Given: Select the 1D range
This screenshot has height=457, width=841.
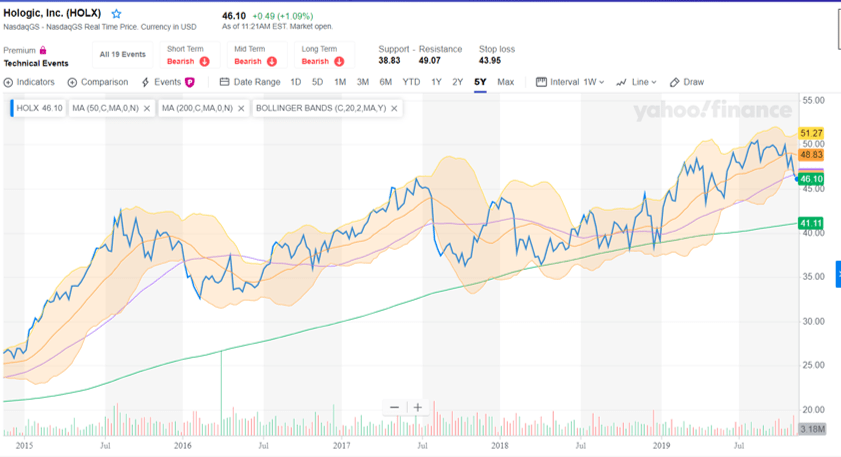Looking at the screenshot, I should [296, 82].
